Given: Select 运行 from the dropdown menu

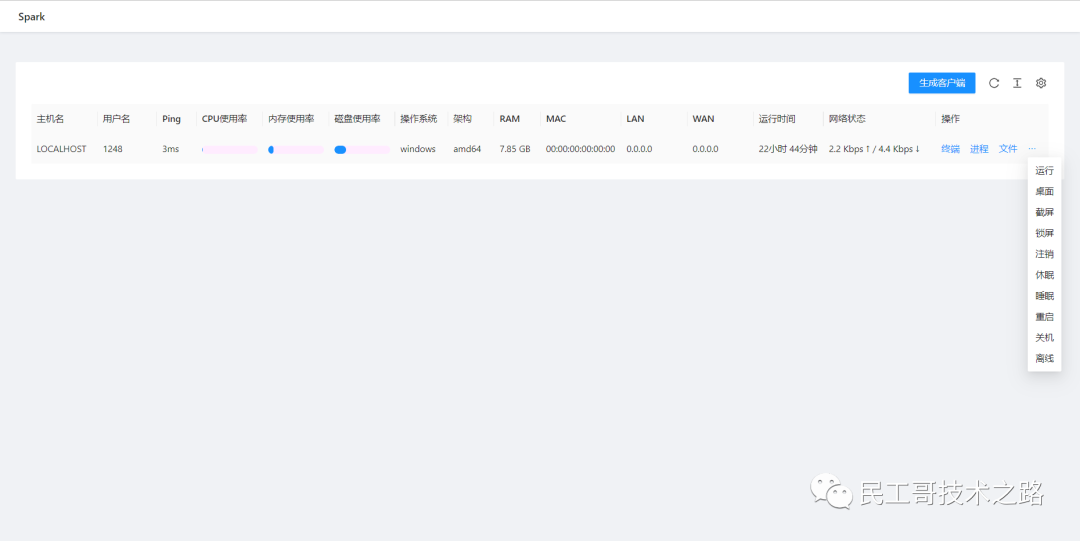Looking at the screenshot, I should click(1044, 170).
